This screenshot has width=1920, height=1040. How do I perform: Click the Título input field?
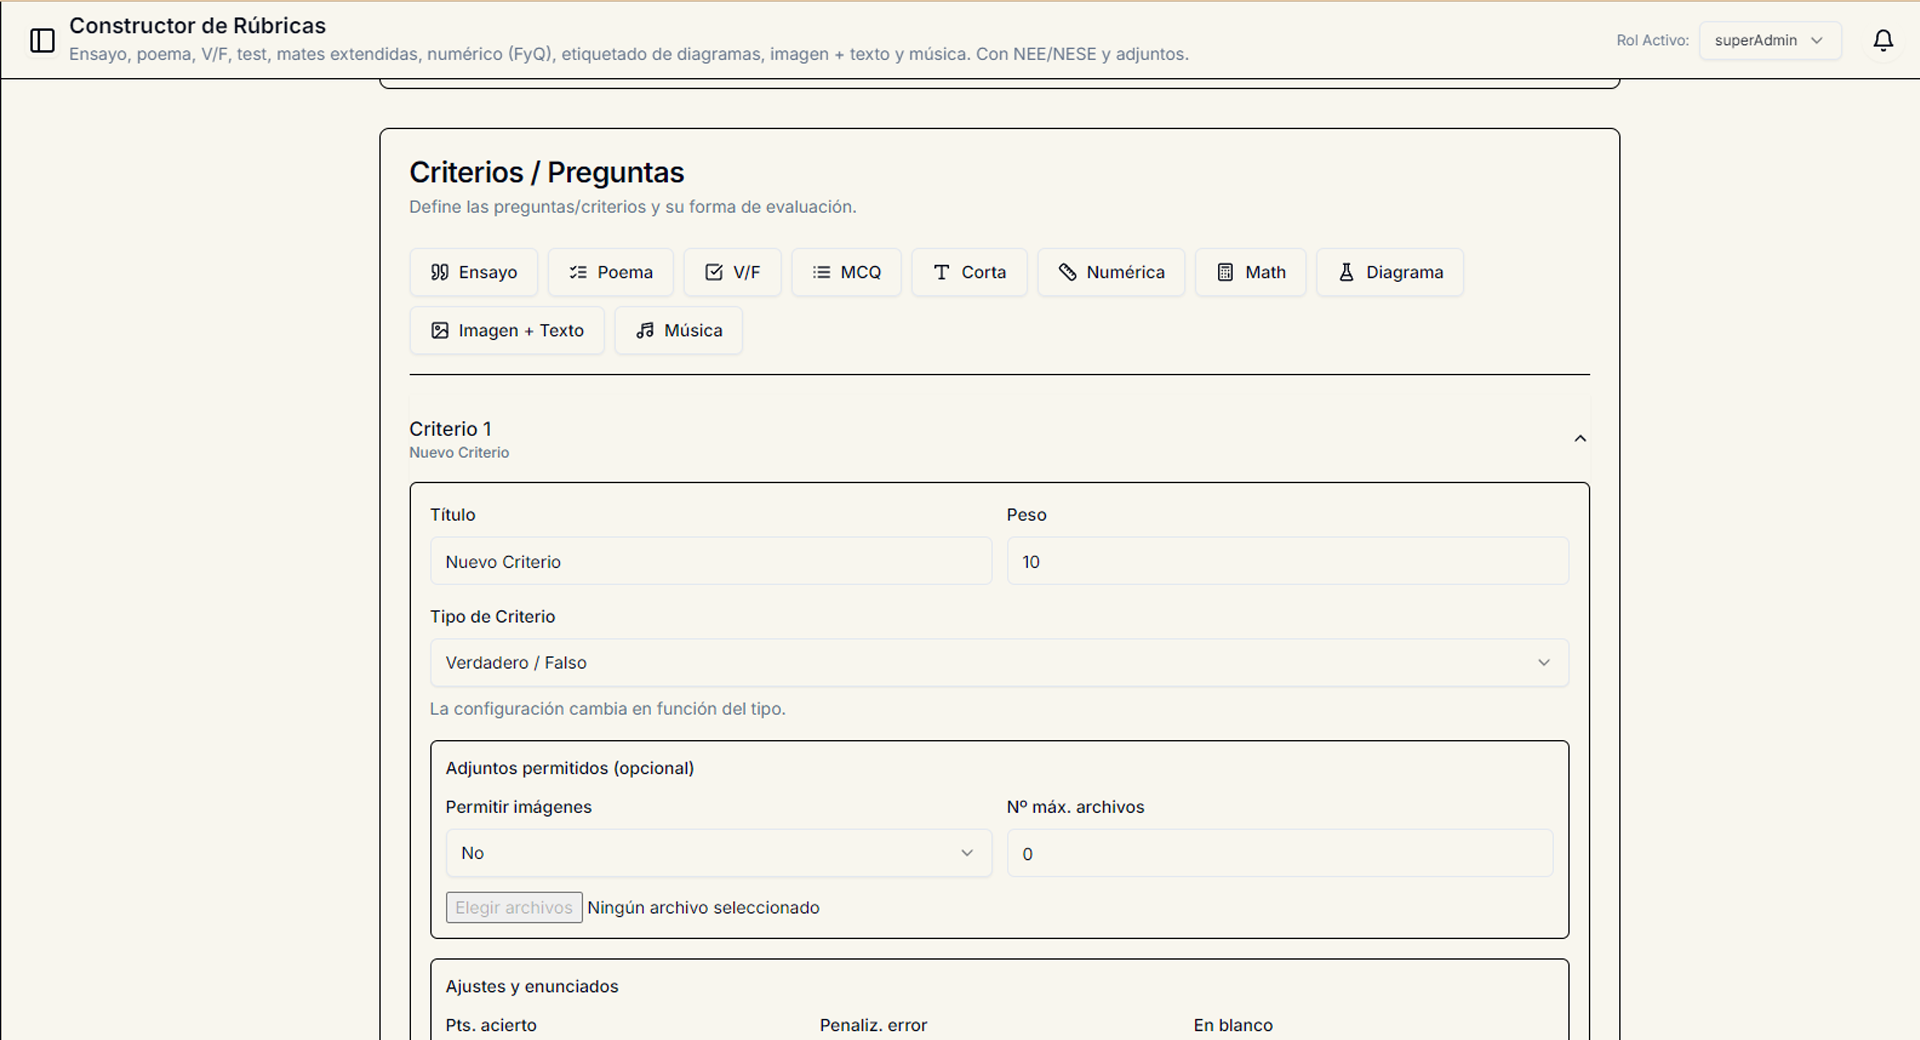pos(710,561)
